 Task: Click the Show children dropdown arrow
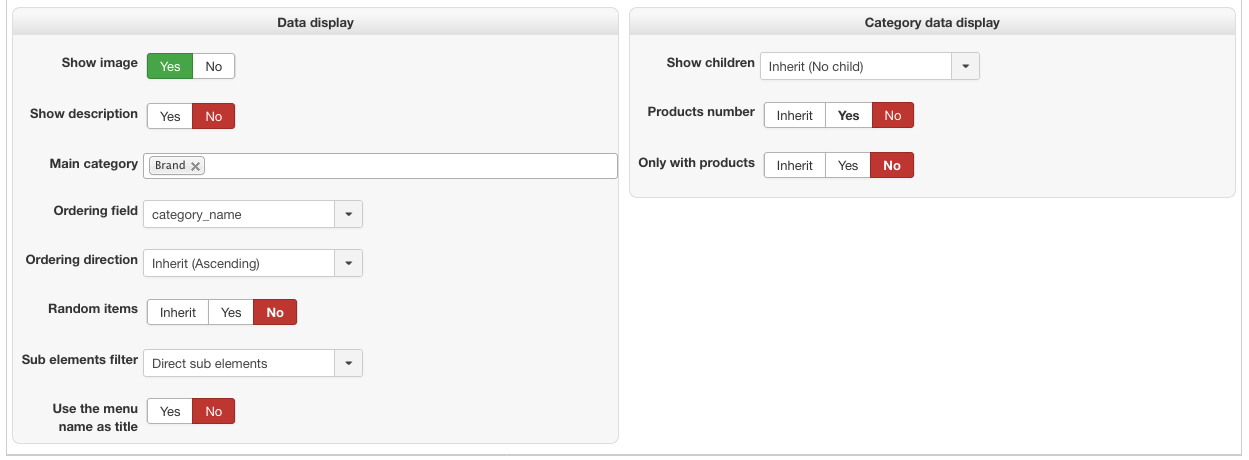tap(965, 66)
